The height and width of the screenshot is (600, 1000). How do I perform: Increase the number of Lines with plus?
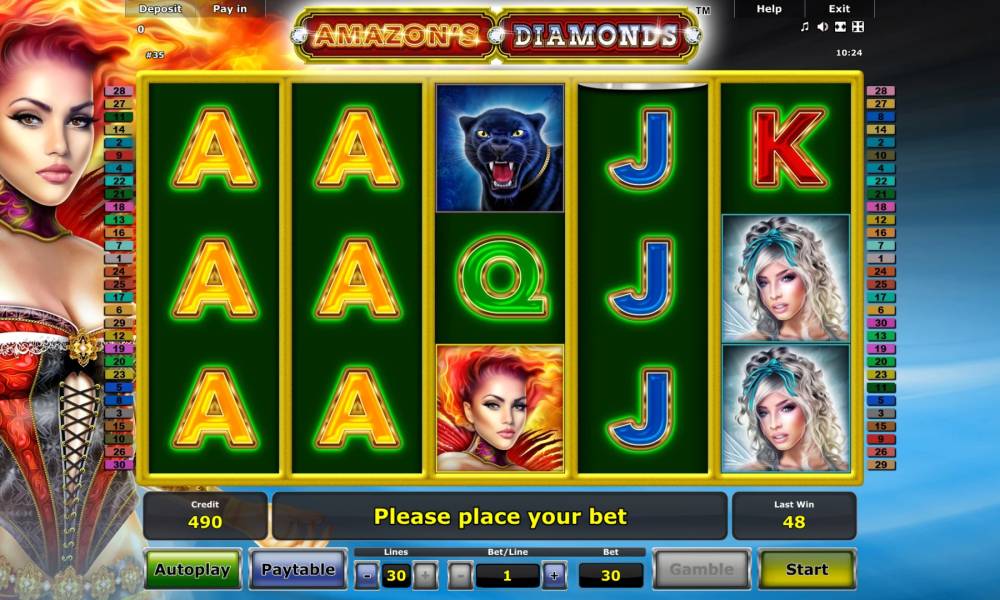coord(425,576)
